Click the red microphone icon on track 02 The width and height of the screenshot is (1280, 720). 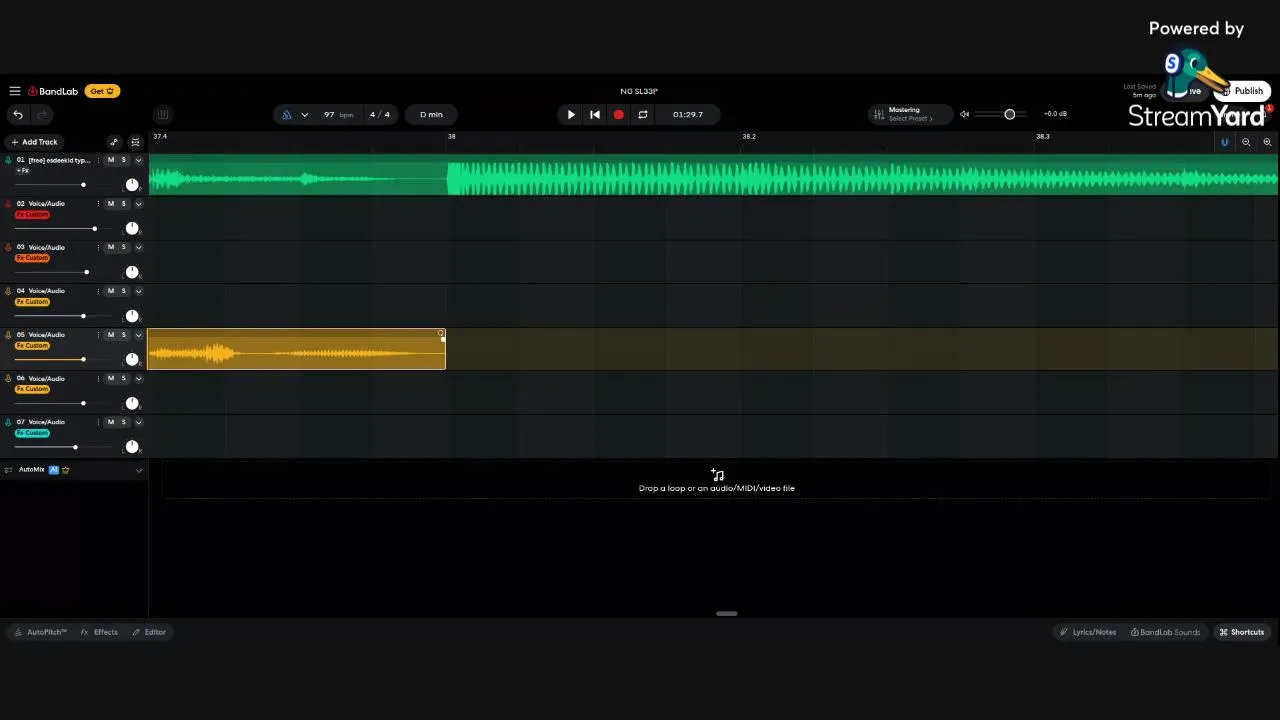coord(9,204)
